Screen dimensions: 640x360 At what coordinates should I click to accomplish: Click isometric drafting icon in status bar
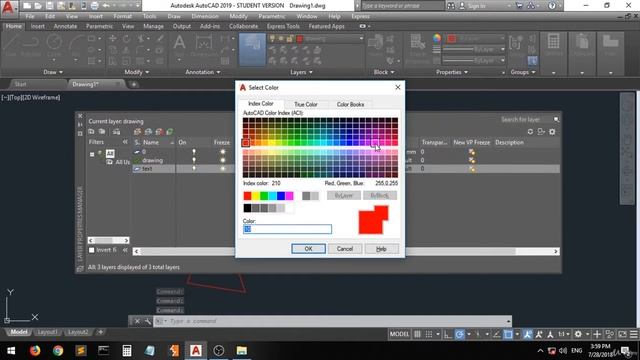(x=478, y=334)
